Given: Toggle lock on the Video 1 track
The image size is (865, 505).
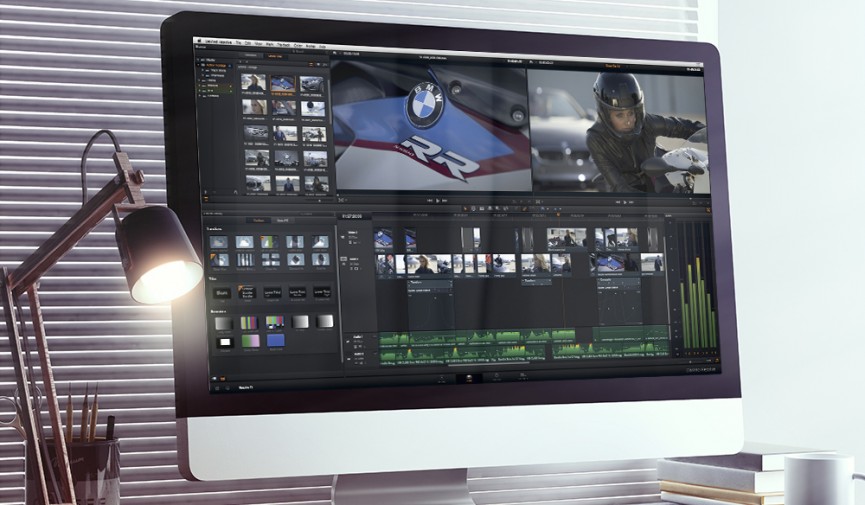Looking at the screenshot, I should 351,268.
